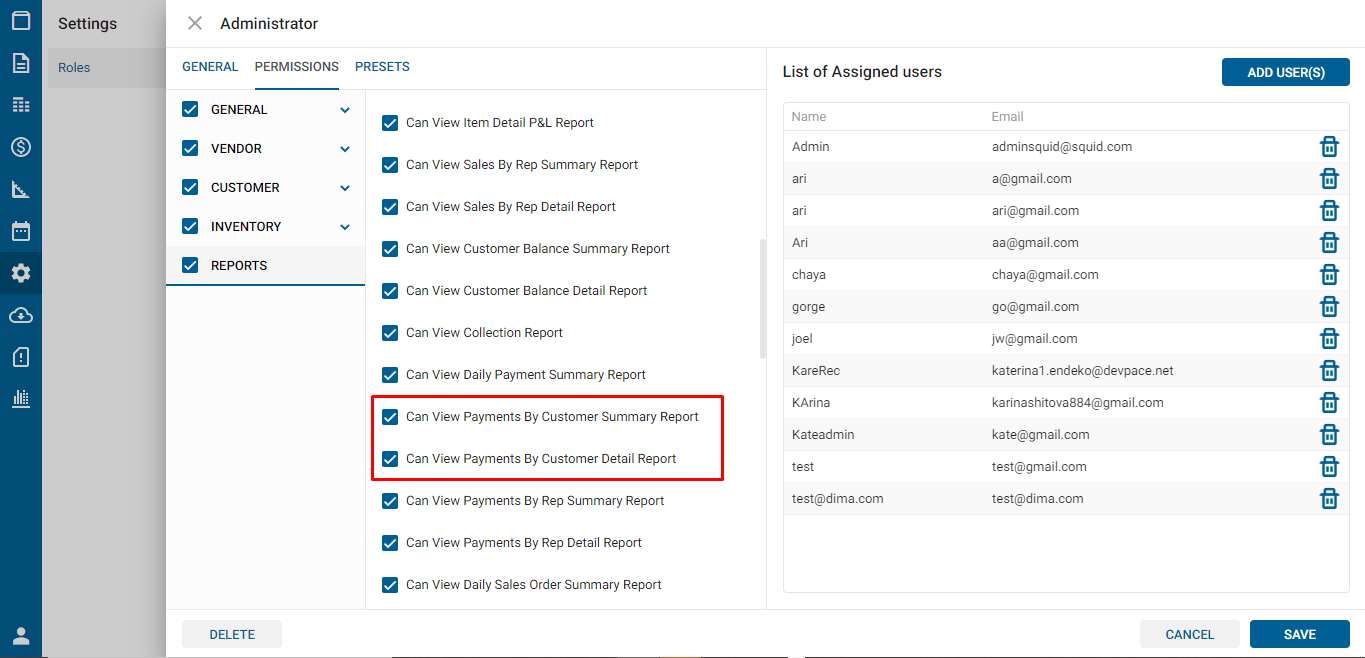The height and width of the screenshot is (658, 1365).
Task: Click the calendar icon in left sidebar
Action: point(21,231)
